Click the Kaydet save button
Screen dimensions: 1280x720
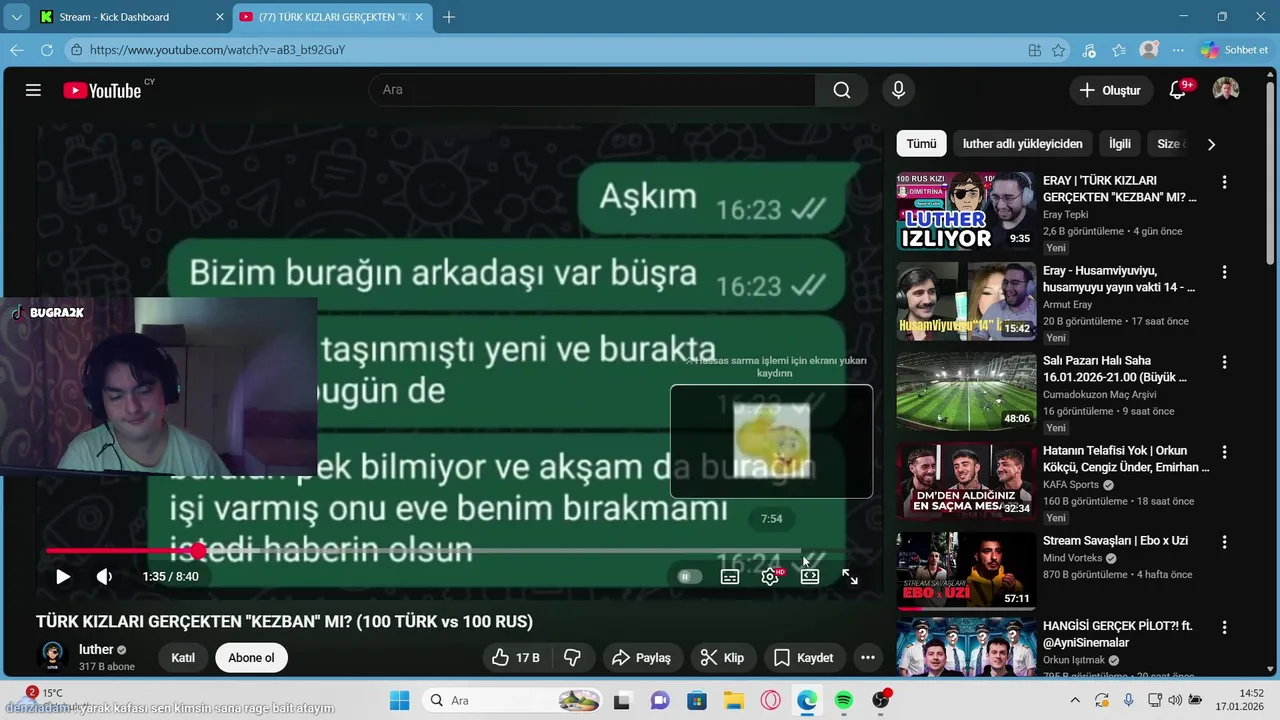tap(804, 657)
